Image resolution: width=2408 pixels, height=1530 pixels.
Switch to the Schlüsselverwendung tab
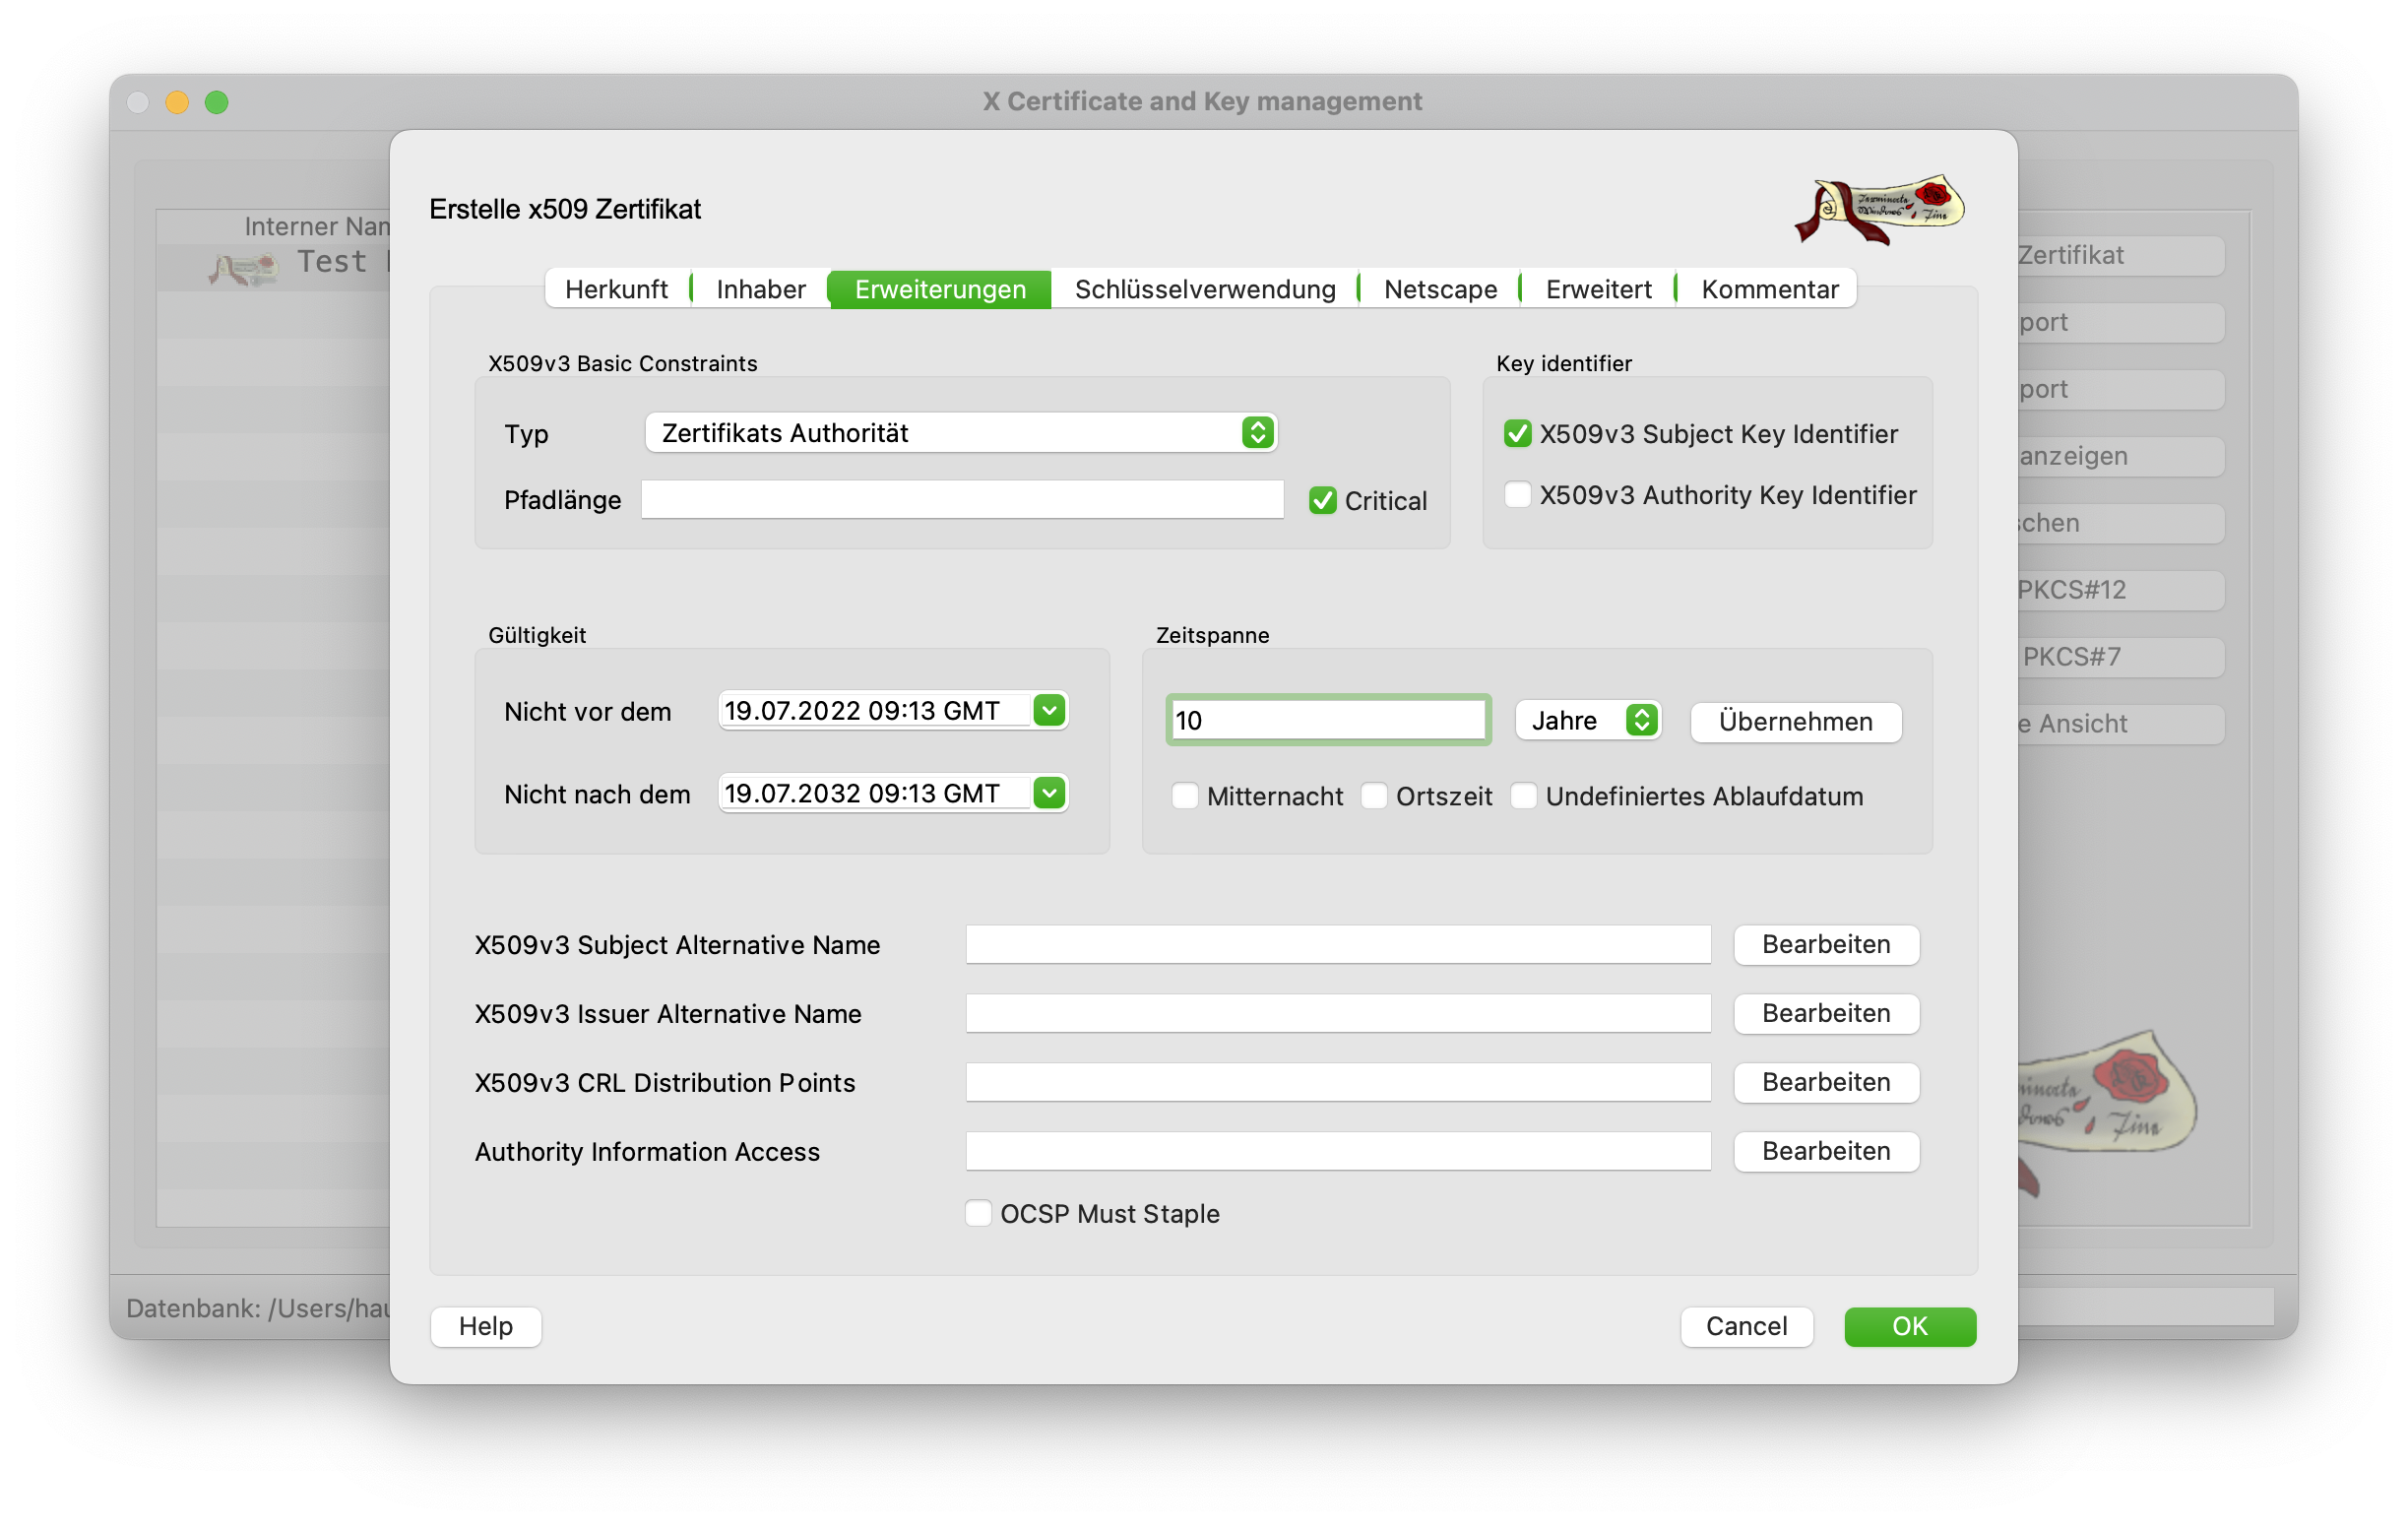(x=1204, y=290)
